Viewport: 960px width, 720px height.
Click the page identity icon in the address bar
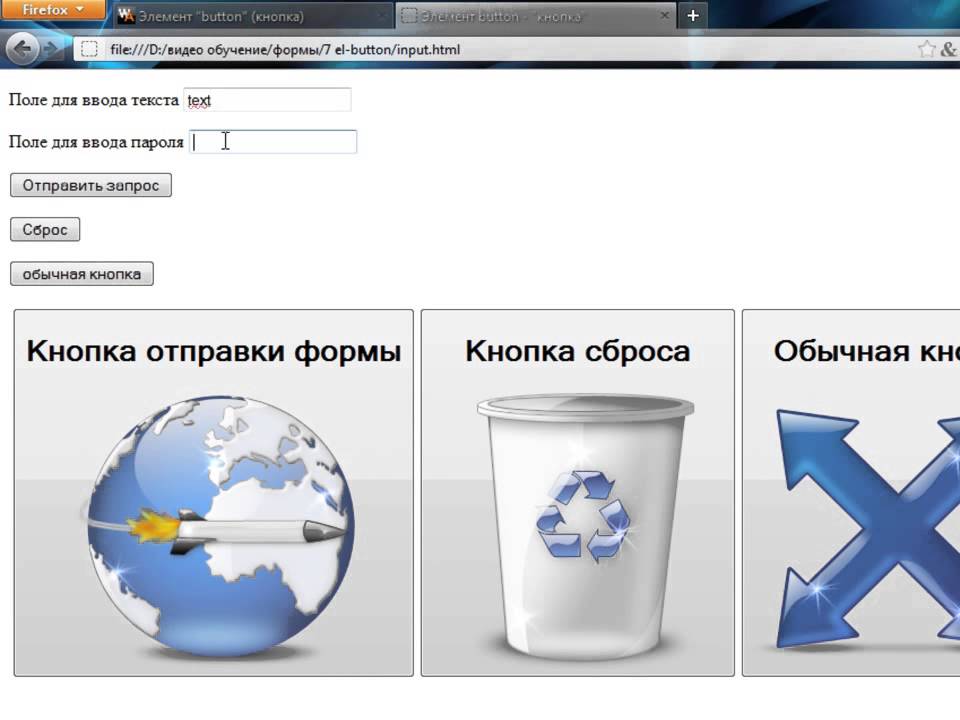click(89, 49)
